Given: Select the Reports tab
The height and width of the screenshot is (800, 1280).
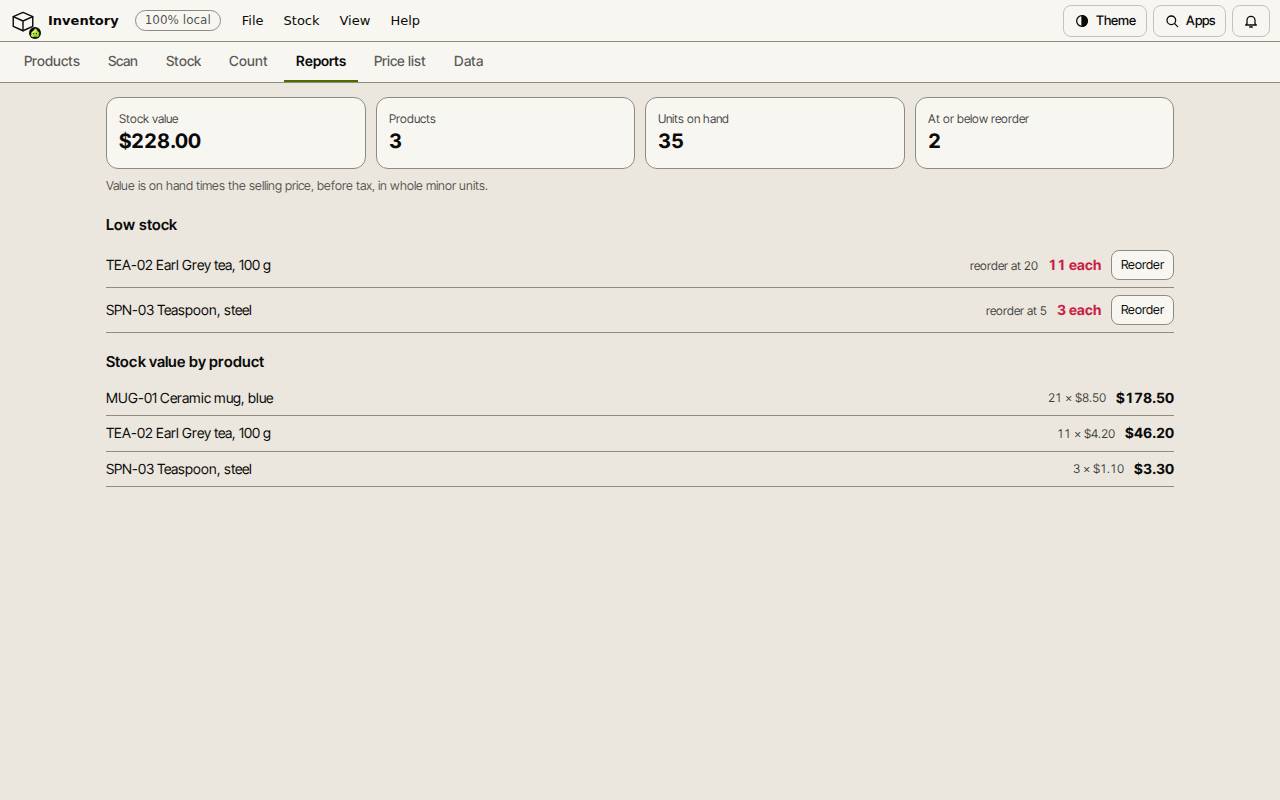Looking at the screenshot, I should (321, 61).
